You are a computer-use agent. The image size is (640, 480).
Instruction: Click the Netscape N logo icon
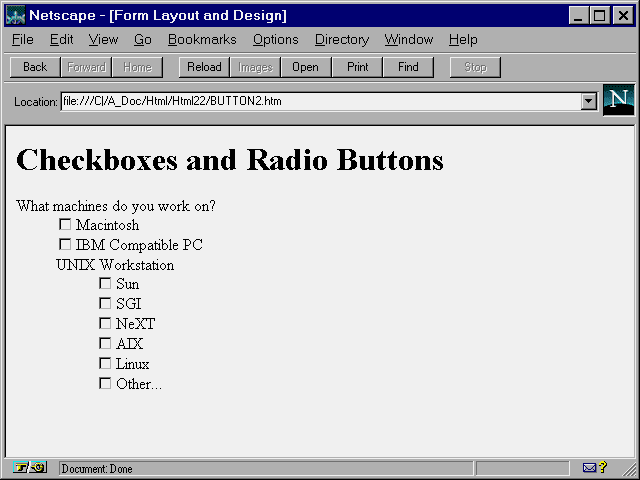(x=618, y=100)
